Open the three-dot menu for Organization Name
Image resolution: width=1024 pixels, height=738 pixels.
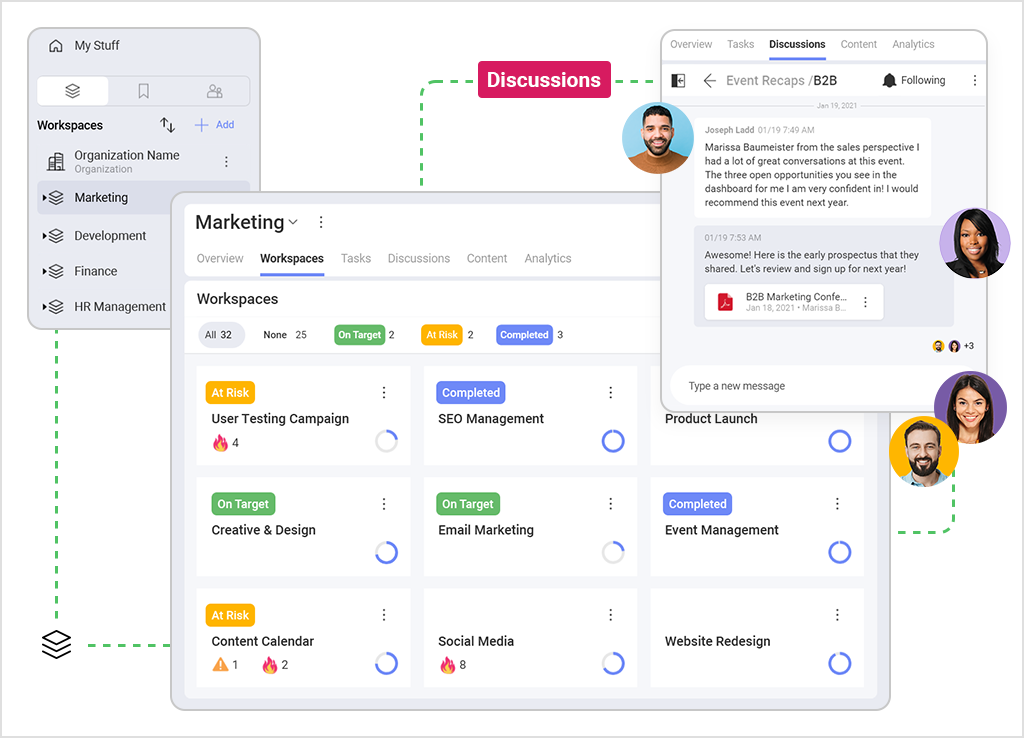pos(225,162)
